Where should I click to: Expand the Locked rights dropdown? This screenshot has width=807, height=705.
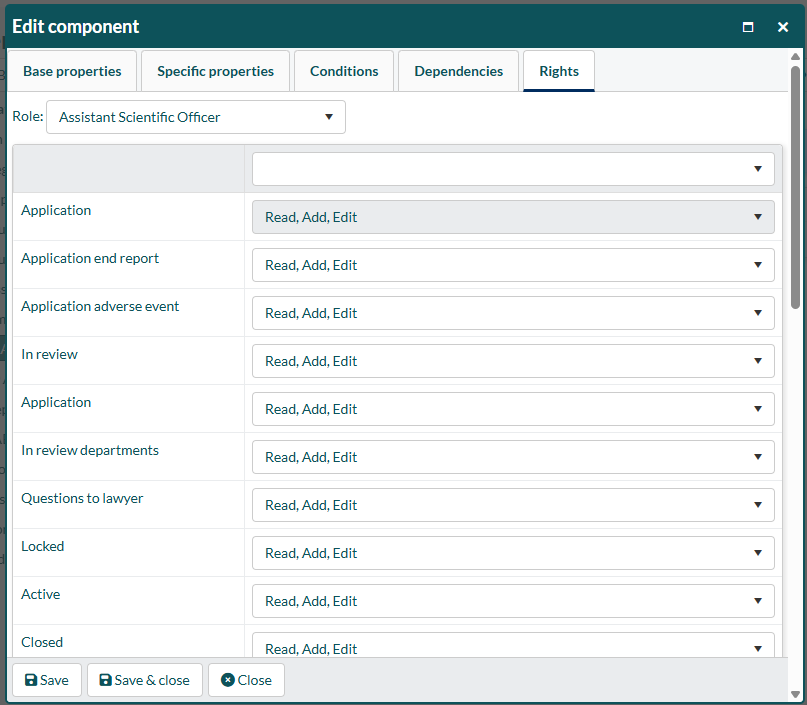(513, 553)
